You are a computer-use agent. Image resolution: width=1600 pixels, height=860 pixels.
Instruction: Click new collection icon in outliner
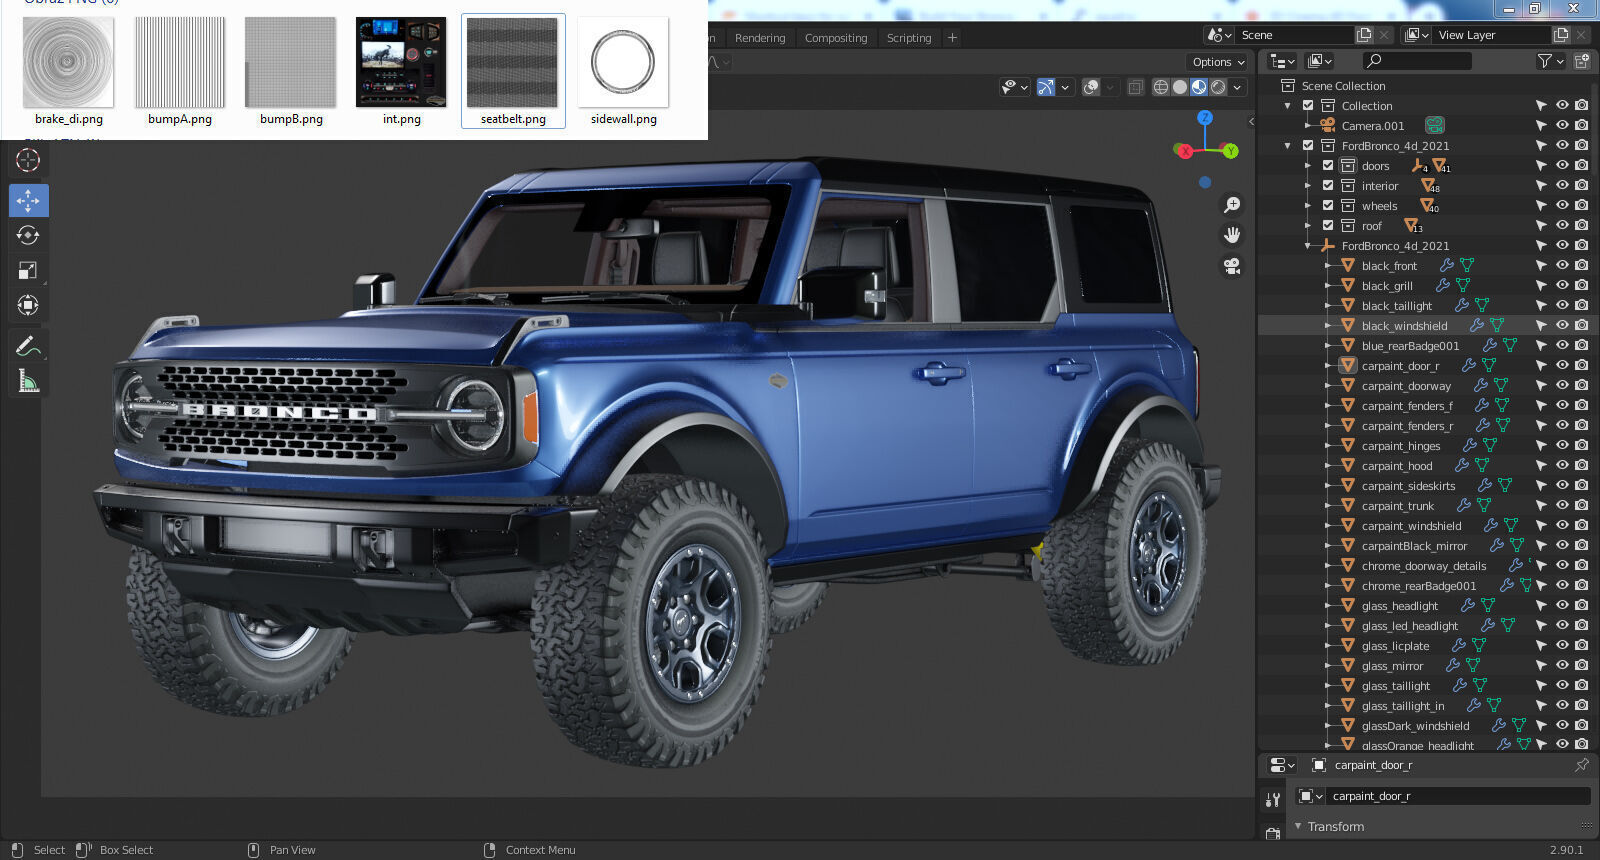click(x=1582, y=62)
